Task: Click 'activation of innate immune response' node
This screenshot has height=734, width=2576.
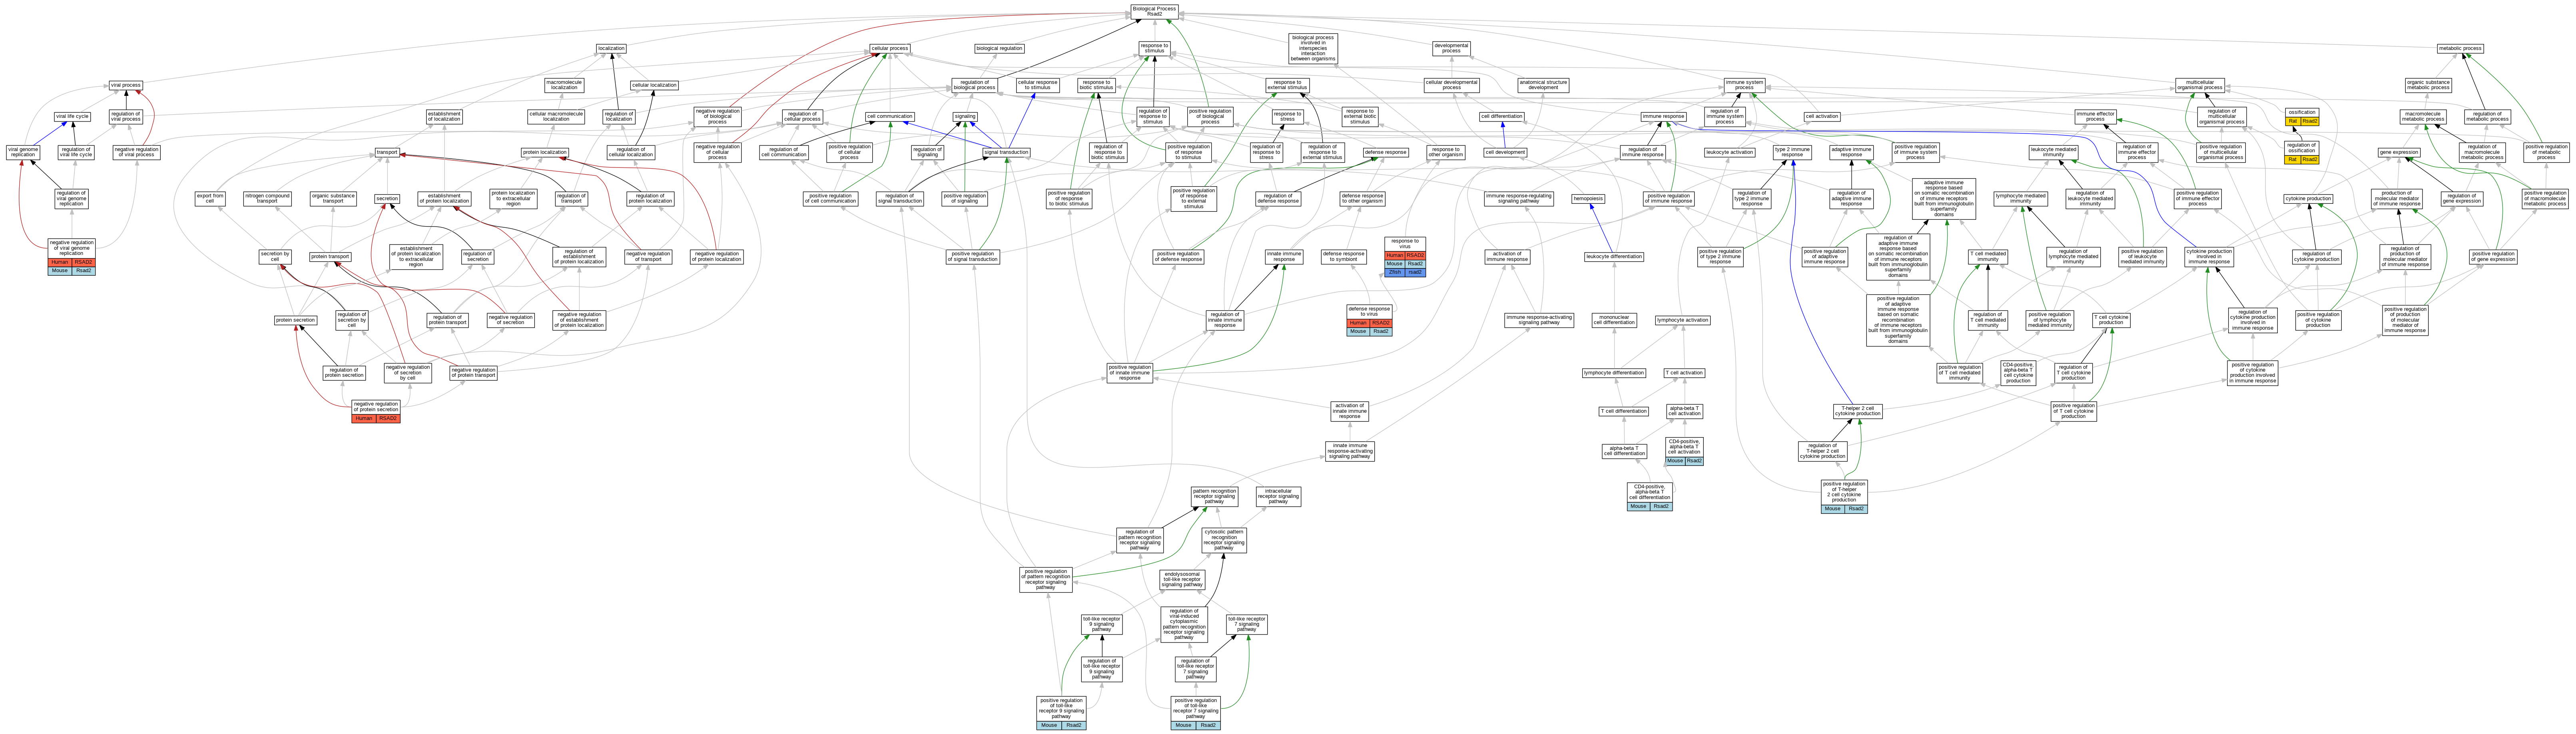Action: [1349, 411]
